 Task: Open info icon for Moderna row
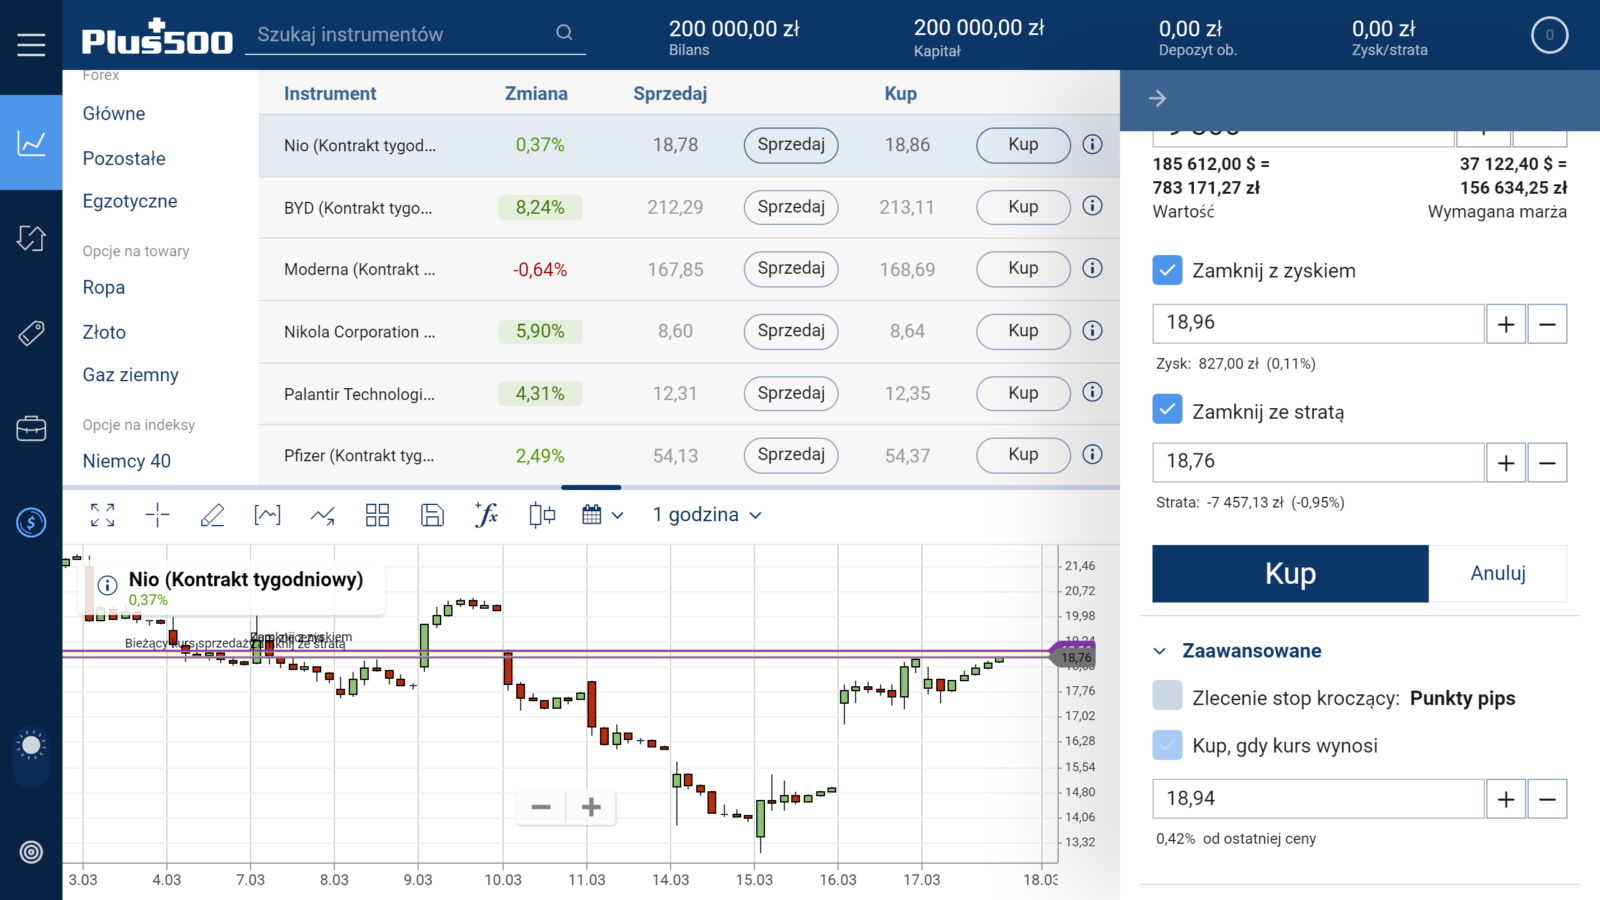point(1093,268)
